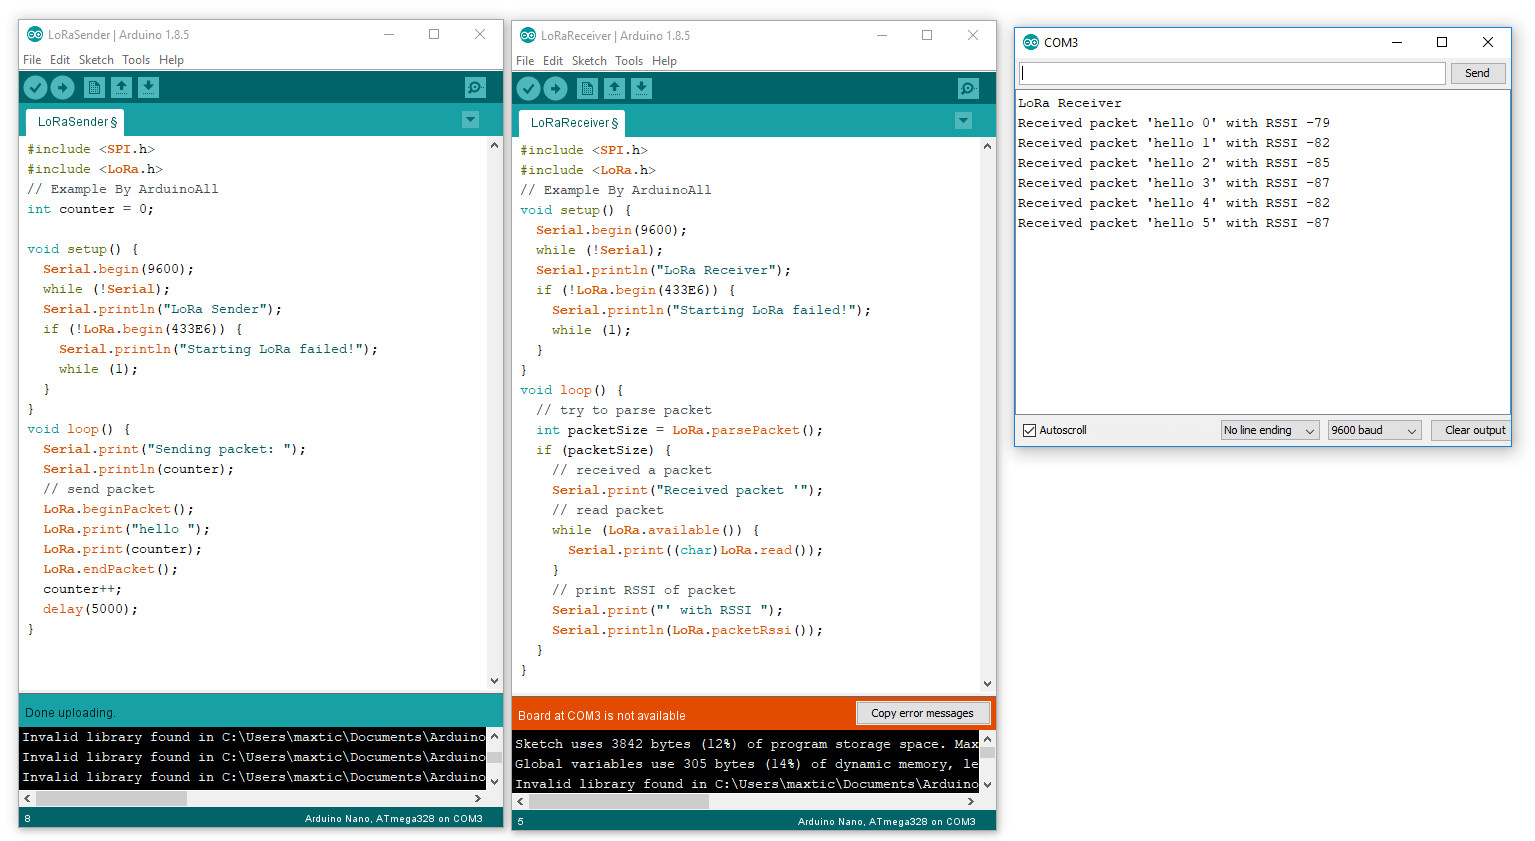The width and height of the screenshot is (1535, 841).
Task: Click 'int packetSize = LoRa.parsePacket();' line
Action: click(x=679, y=430)
